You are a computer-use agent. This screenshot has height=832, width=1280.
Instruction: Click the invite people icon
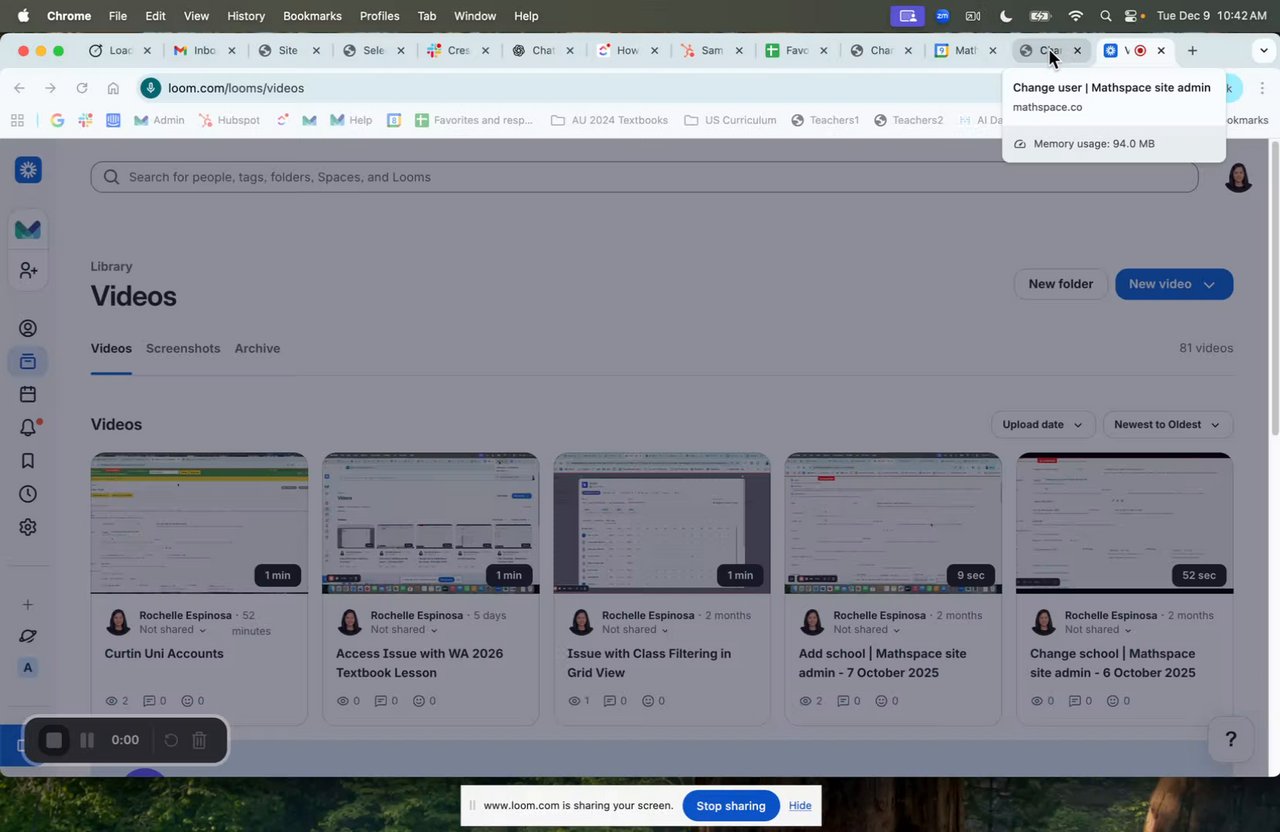click(x=28, y=271)
